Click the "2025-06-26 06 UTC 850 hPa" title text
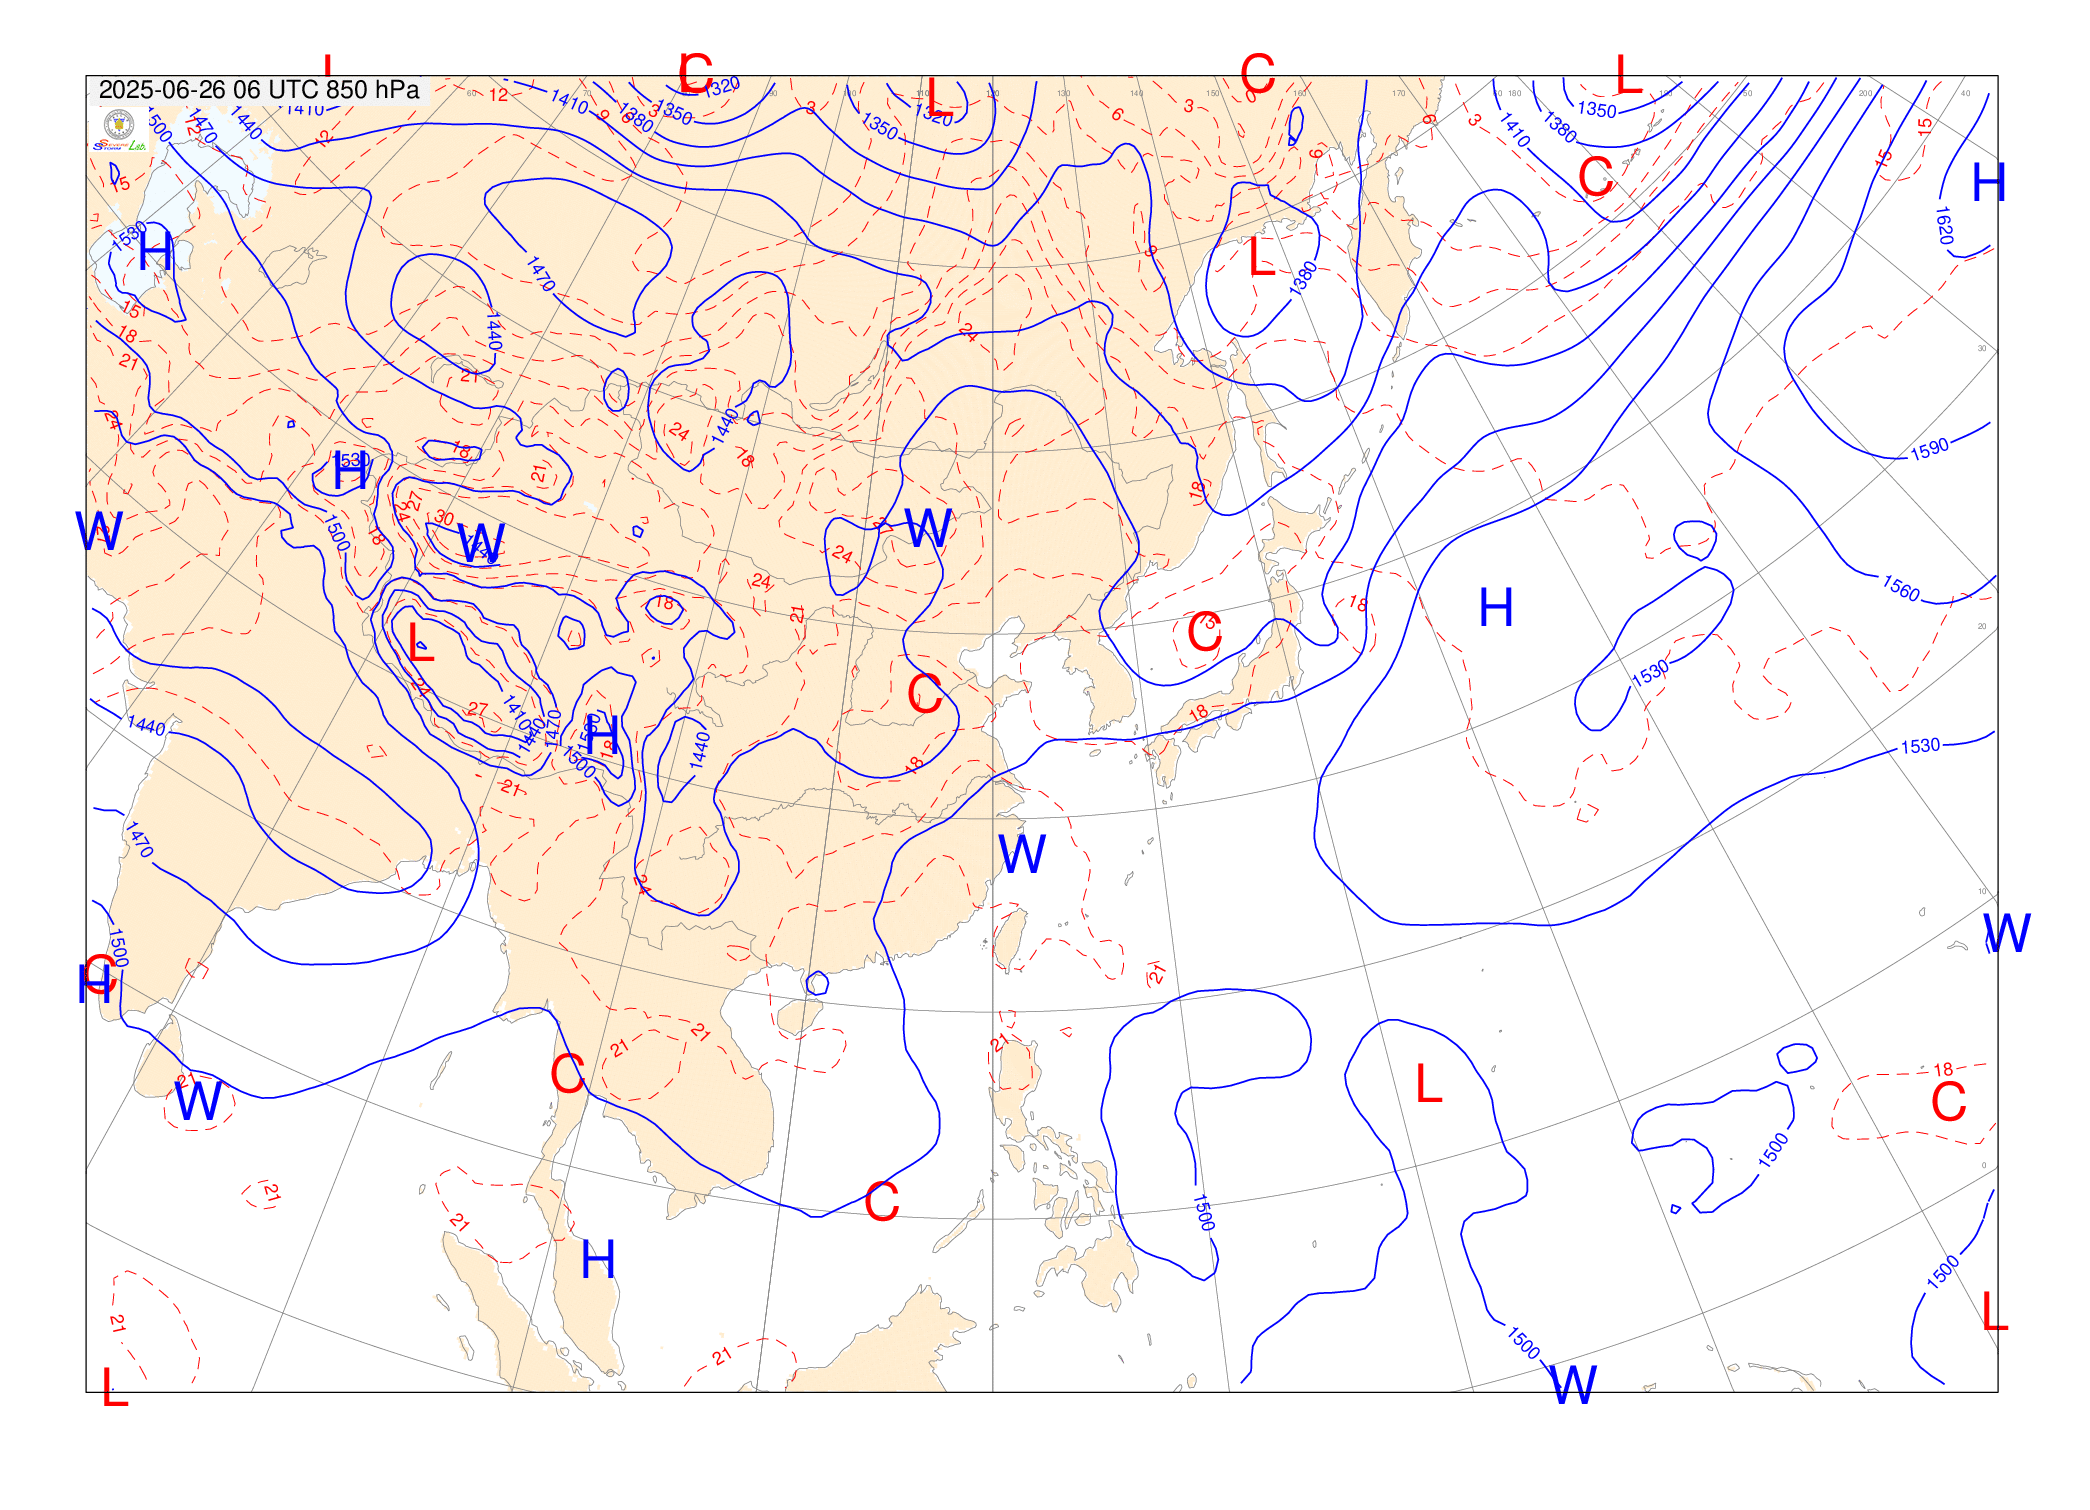The height and width of the screenshot is (1510, 2090). tap(259, 90)
